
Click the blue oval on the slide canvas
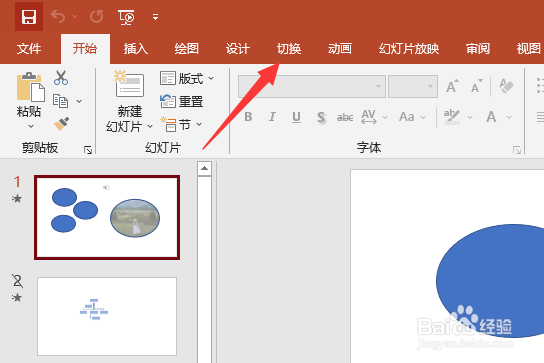coord(490,281)
